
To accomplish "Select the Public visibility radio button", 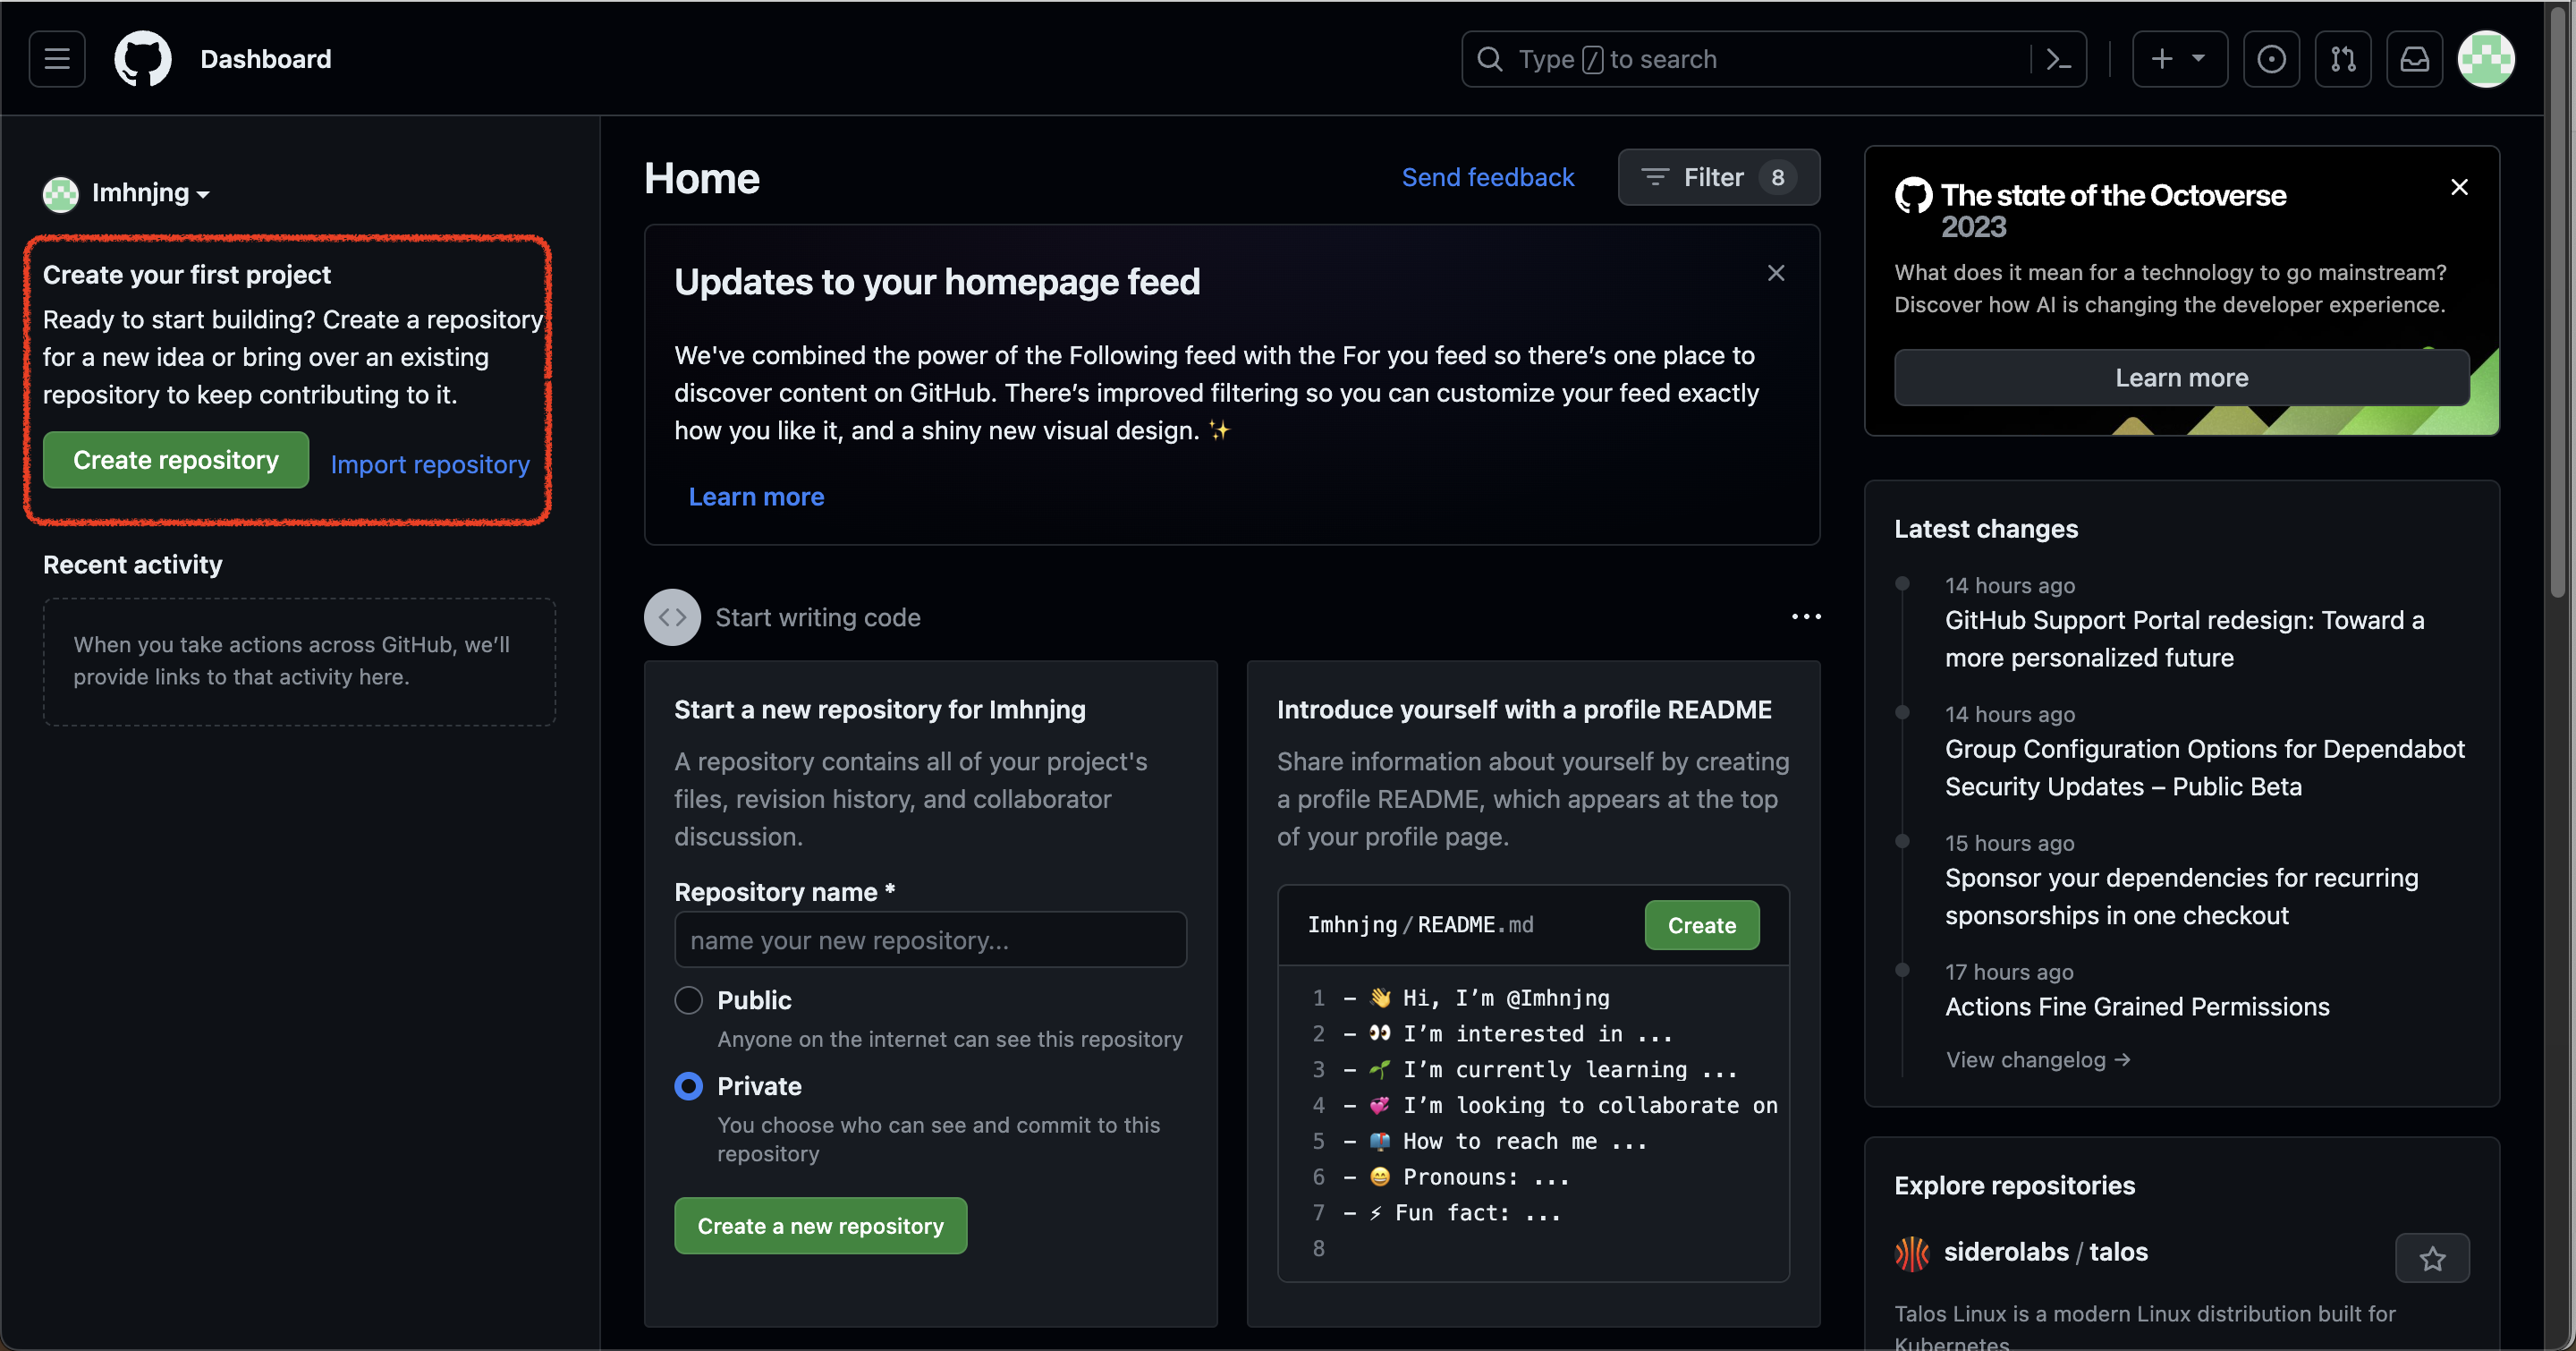I will click(689, 1000).
